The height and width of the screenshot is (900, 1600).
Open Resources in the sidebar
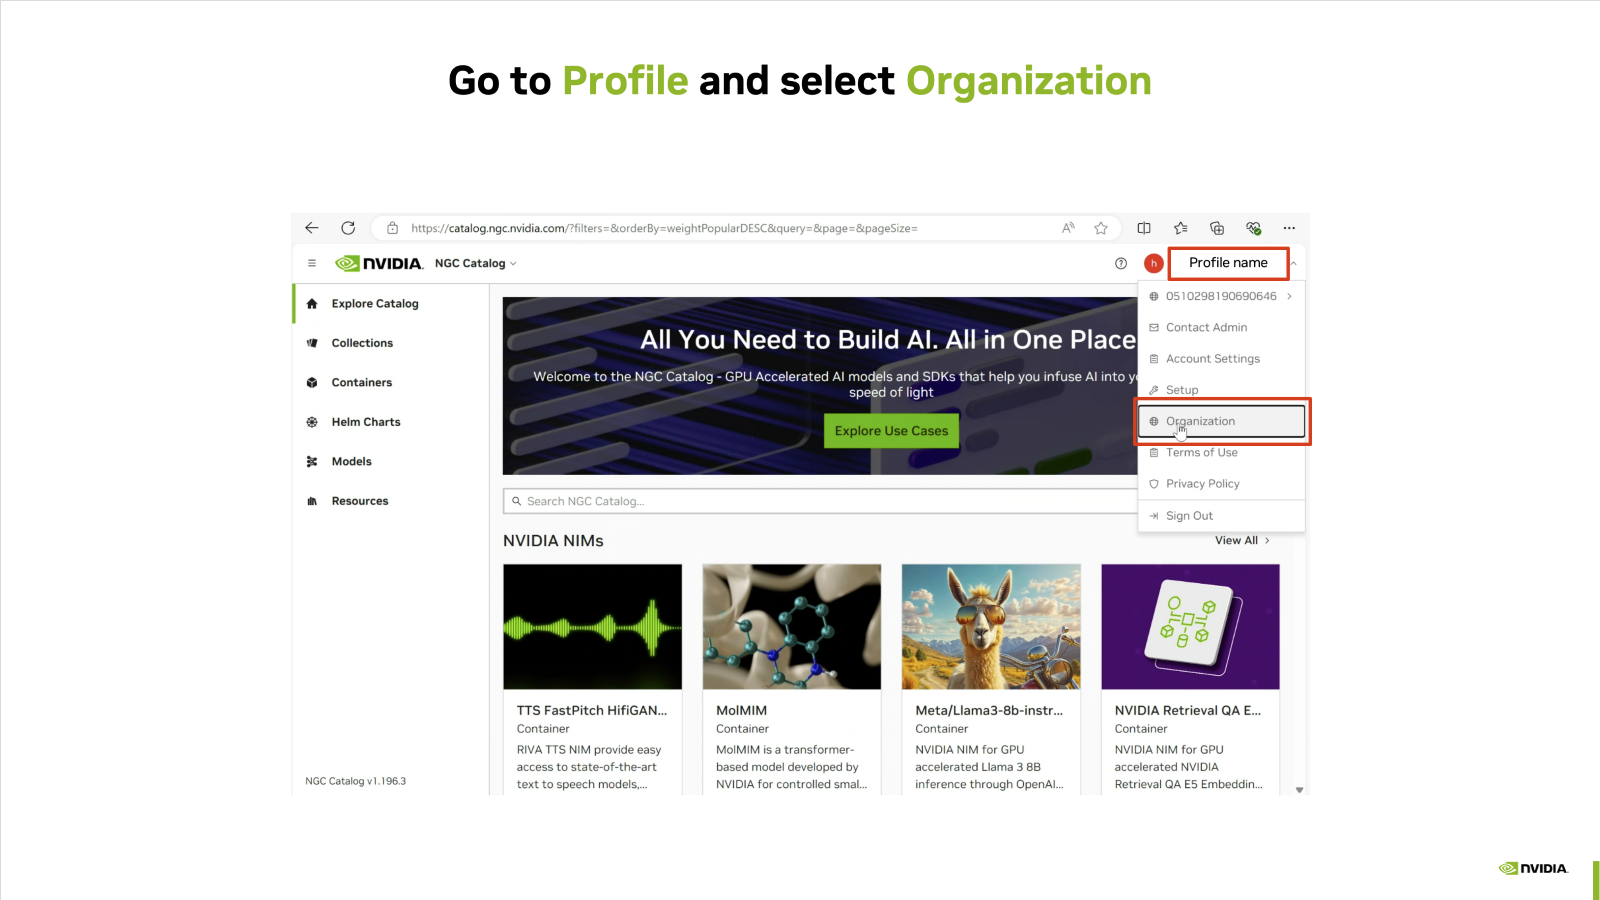coord(391,501)
